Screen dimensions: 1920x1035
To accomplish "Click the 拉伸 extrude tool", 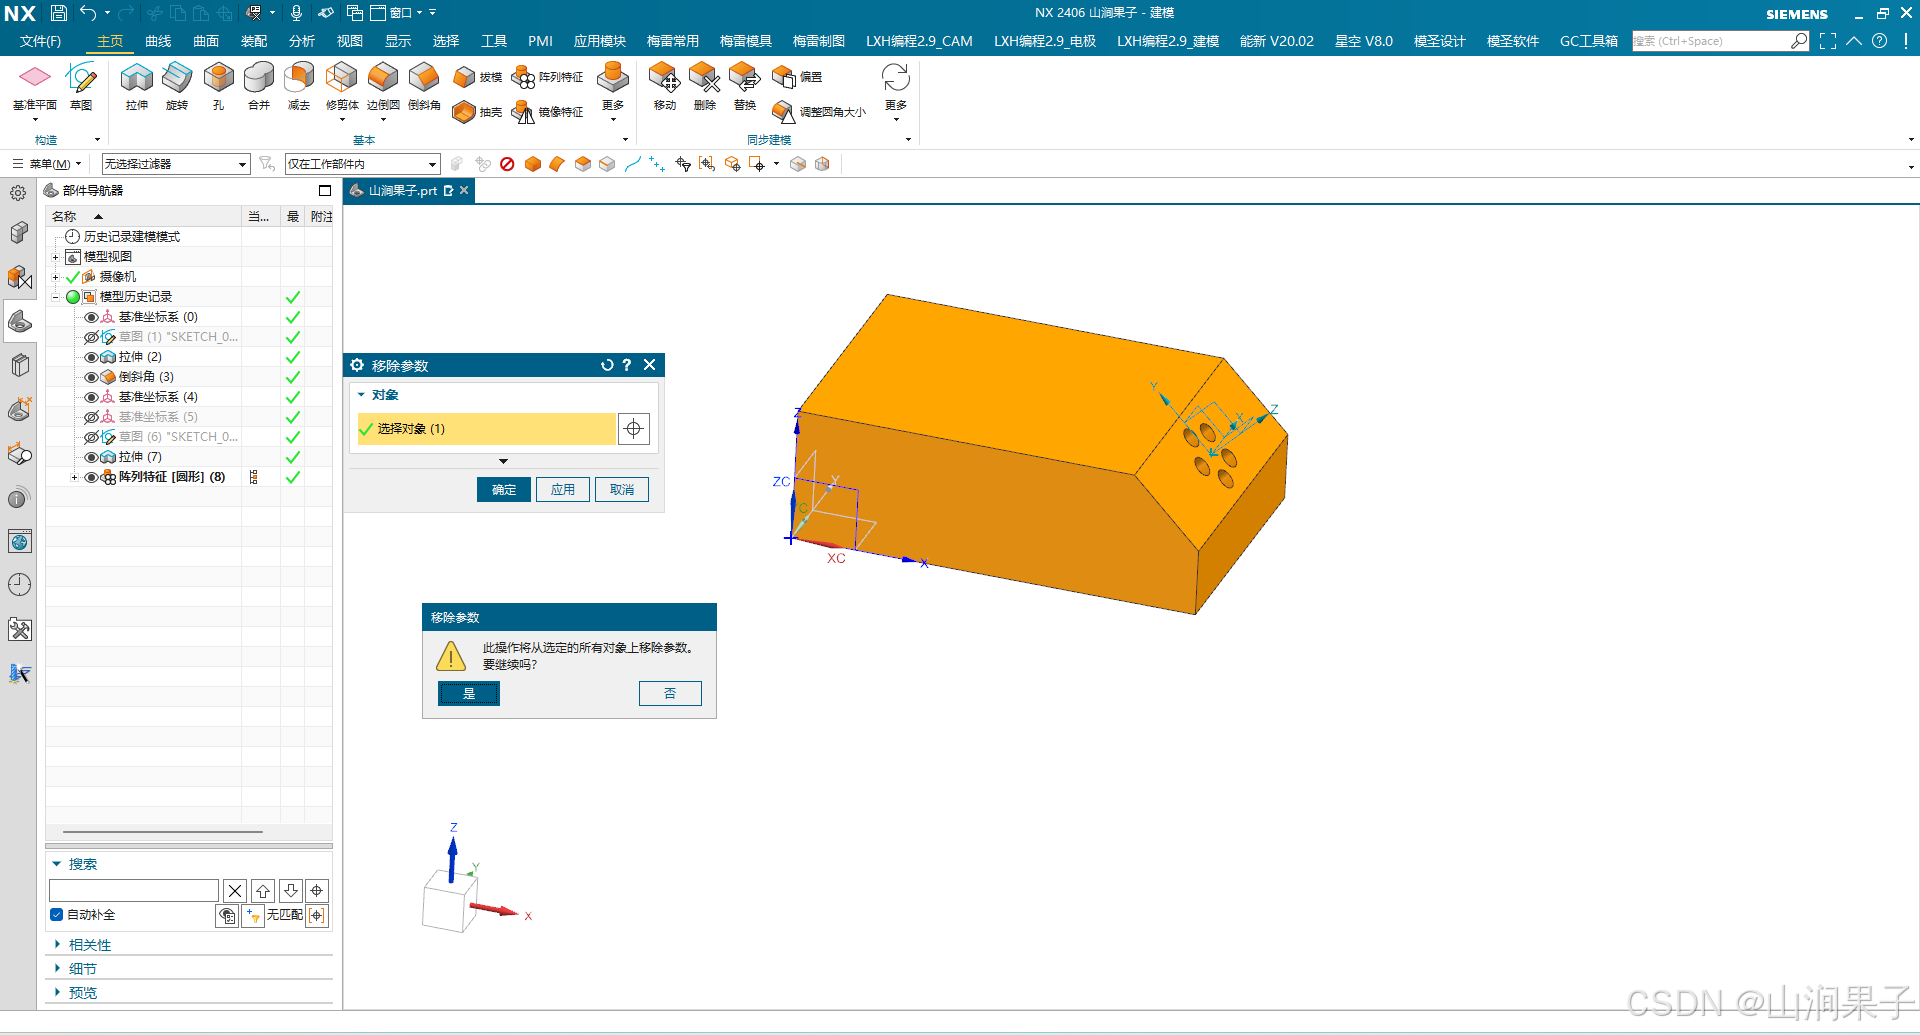I will [137, 87].
